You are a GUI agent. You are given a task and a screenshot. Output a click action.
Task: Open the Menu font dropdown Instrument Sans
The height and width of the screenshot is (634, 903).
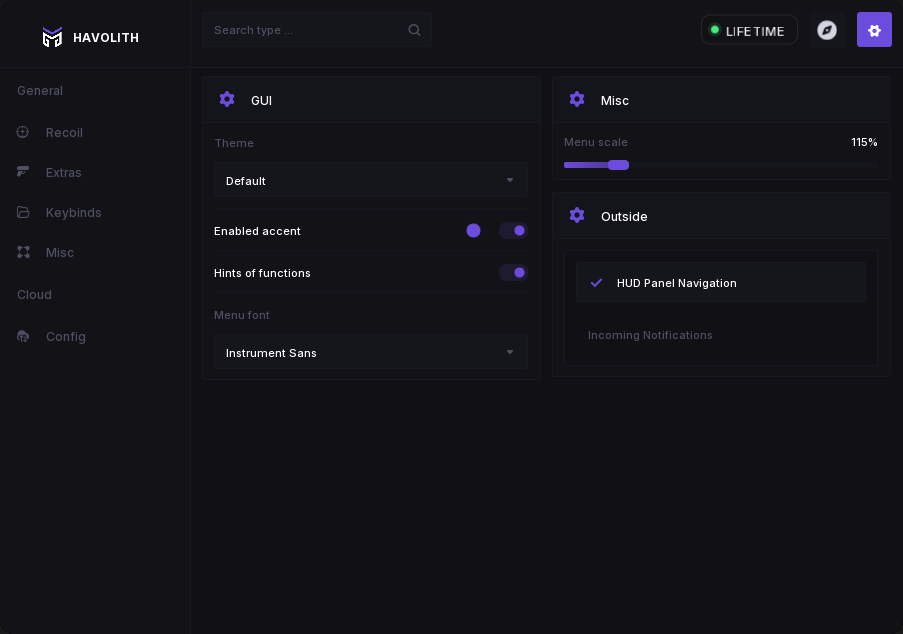(371, 352)
